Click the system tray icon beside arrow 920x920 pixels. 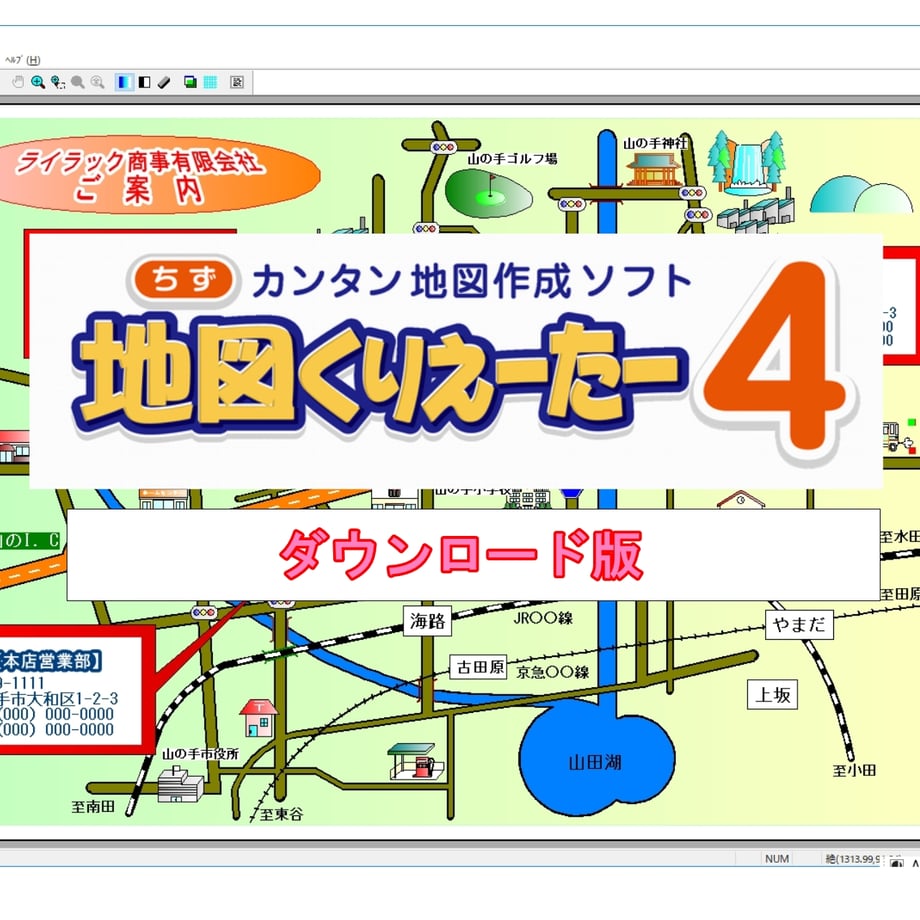896,862
